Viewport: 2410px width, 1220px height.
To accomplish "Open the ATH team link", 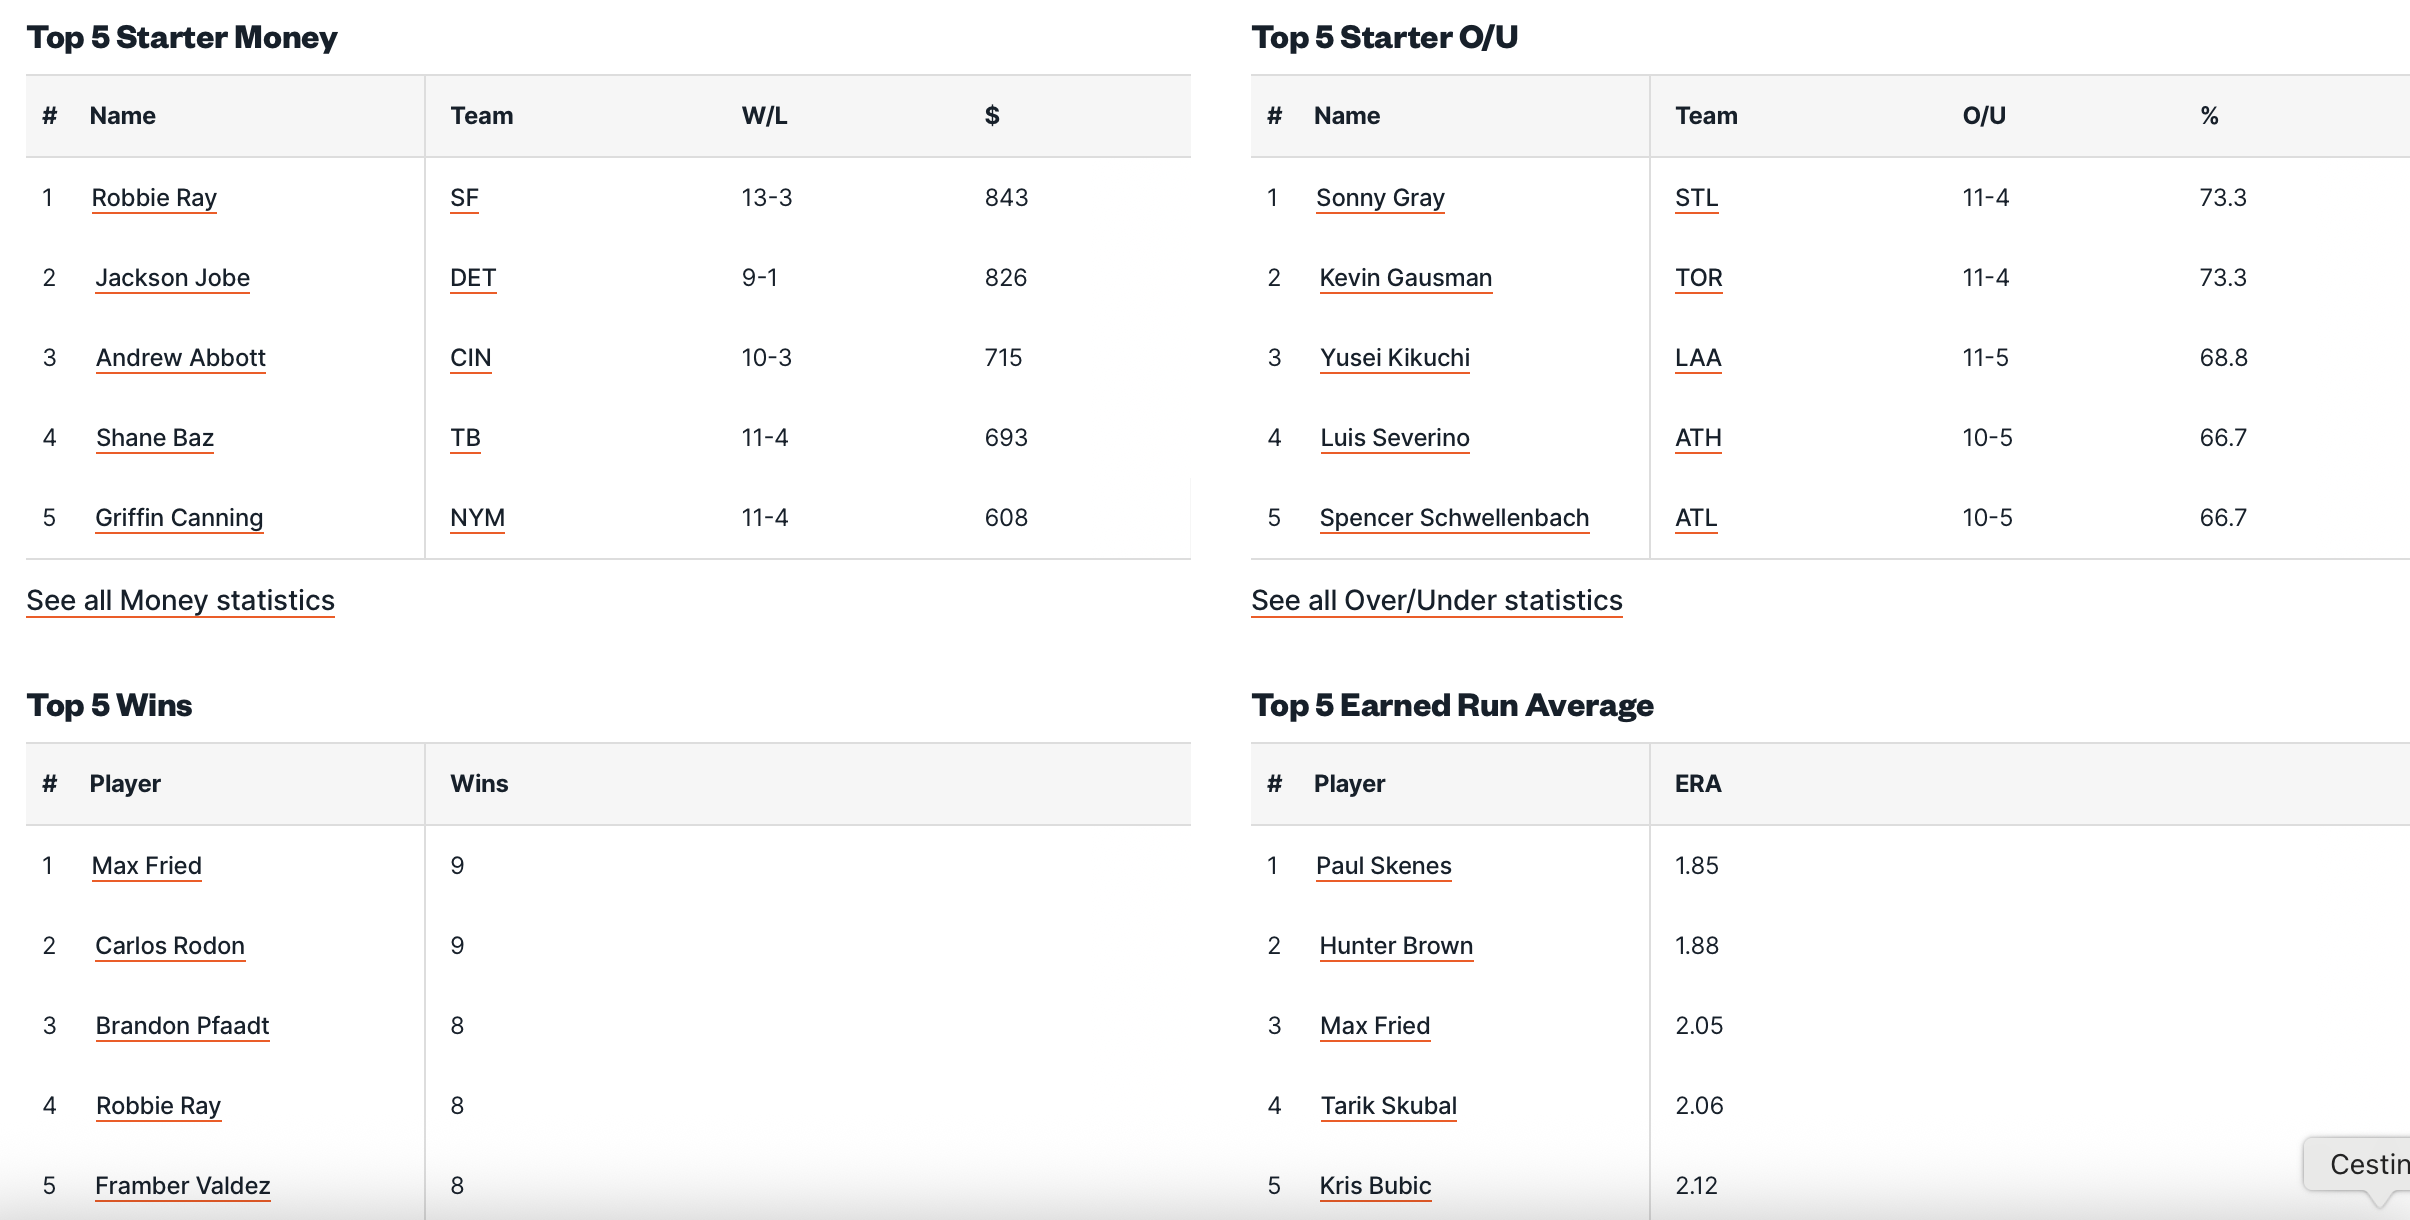I will [x=1698, y=438].
